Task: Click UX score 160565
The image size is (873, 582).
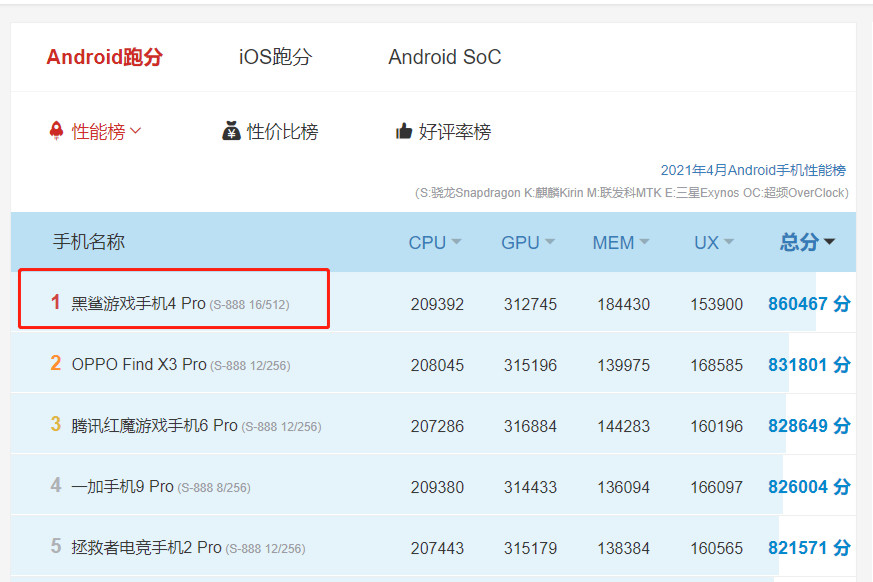Action: pyautogui.click(x=717, y=549)
